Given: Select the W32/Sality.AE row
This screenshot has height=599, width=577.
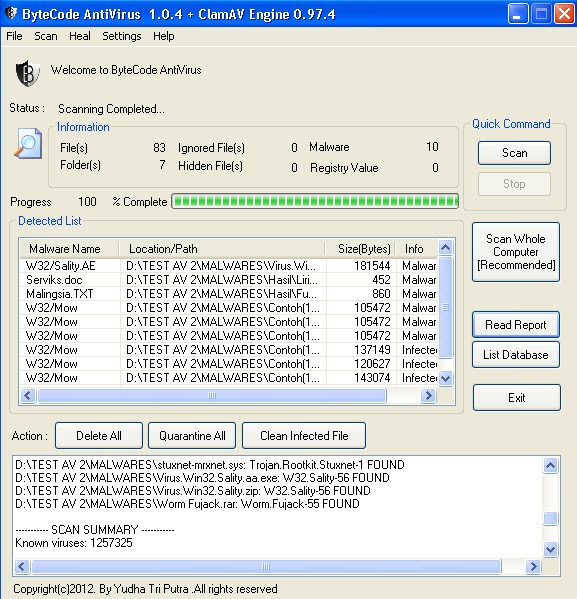Looking at the screenshot, I should 229,266.
